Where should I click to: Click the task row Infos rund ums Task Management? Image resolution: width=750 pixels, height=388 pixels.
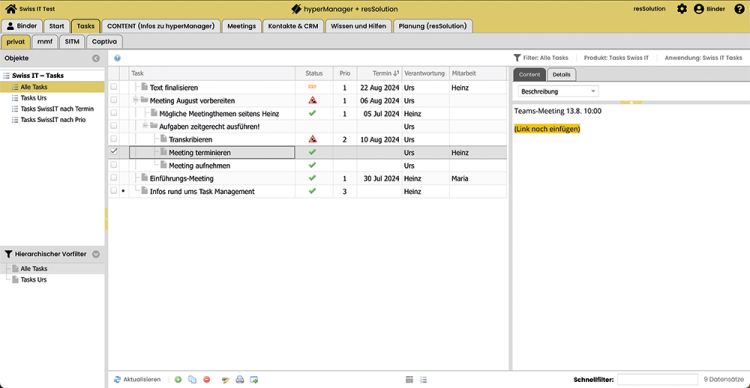tap(307, 191)
